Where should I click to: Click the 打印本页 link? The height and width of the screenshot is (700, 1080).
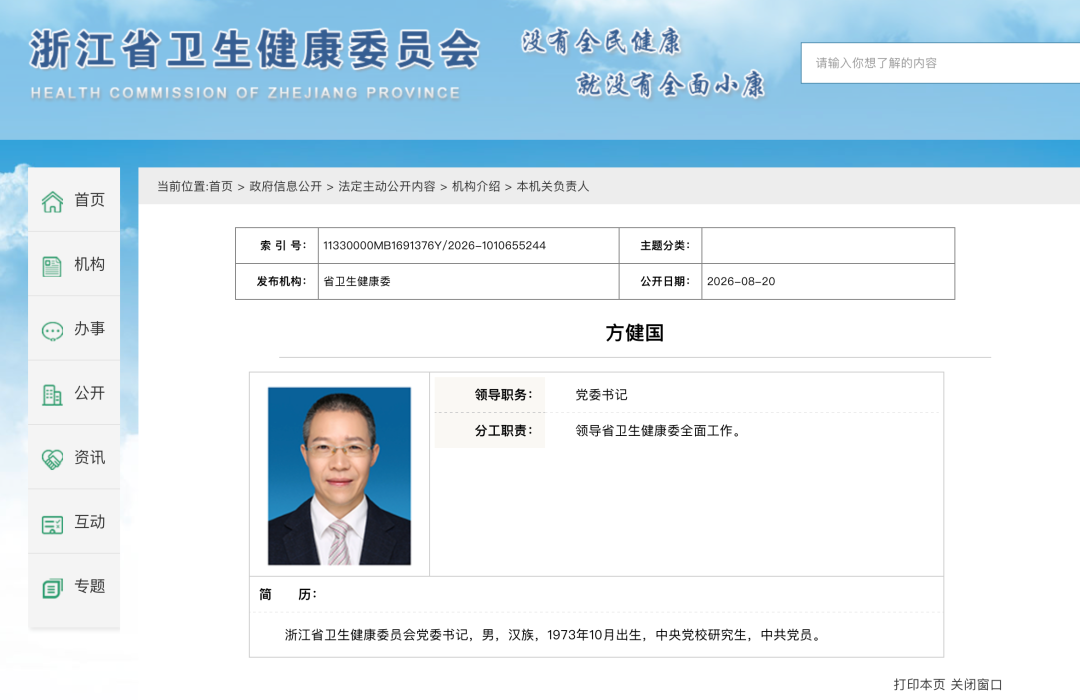coord(920,685)
